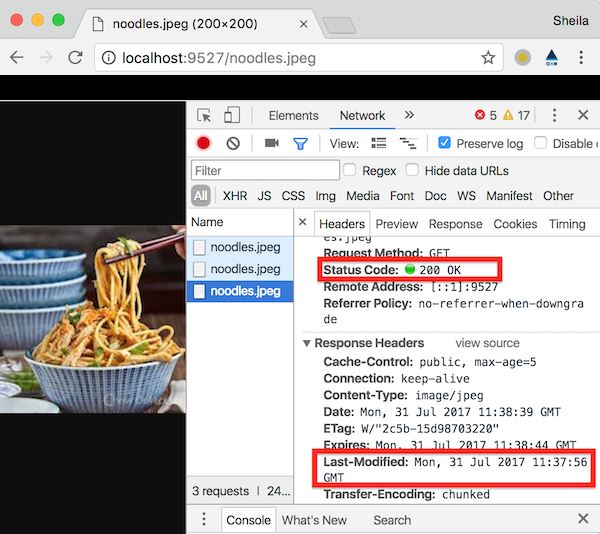This screenshot has width=600, height=534.
Task: Click the yellow warning count icon
Action: pyautogui.click(x=508, y=115)
